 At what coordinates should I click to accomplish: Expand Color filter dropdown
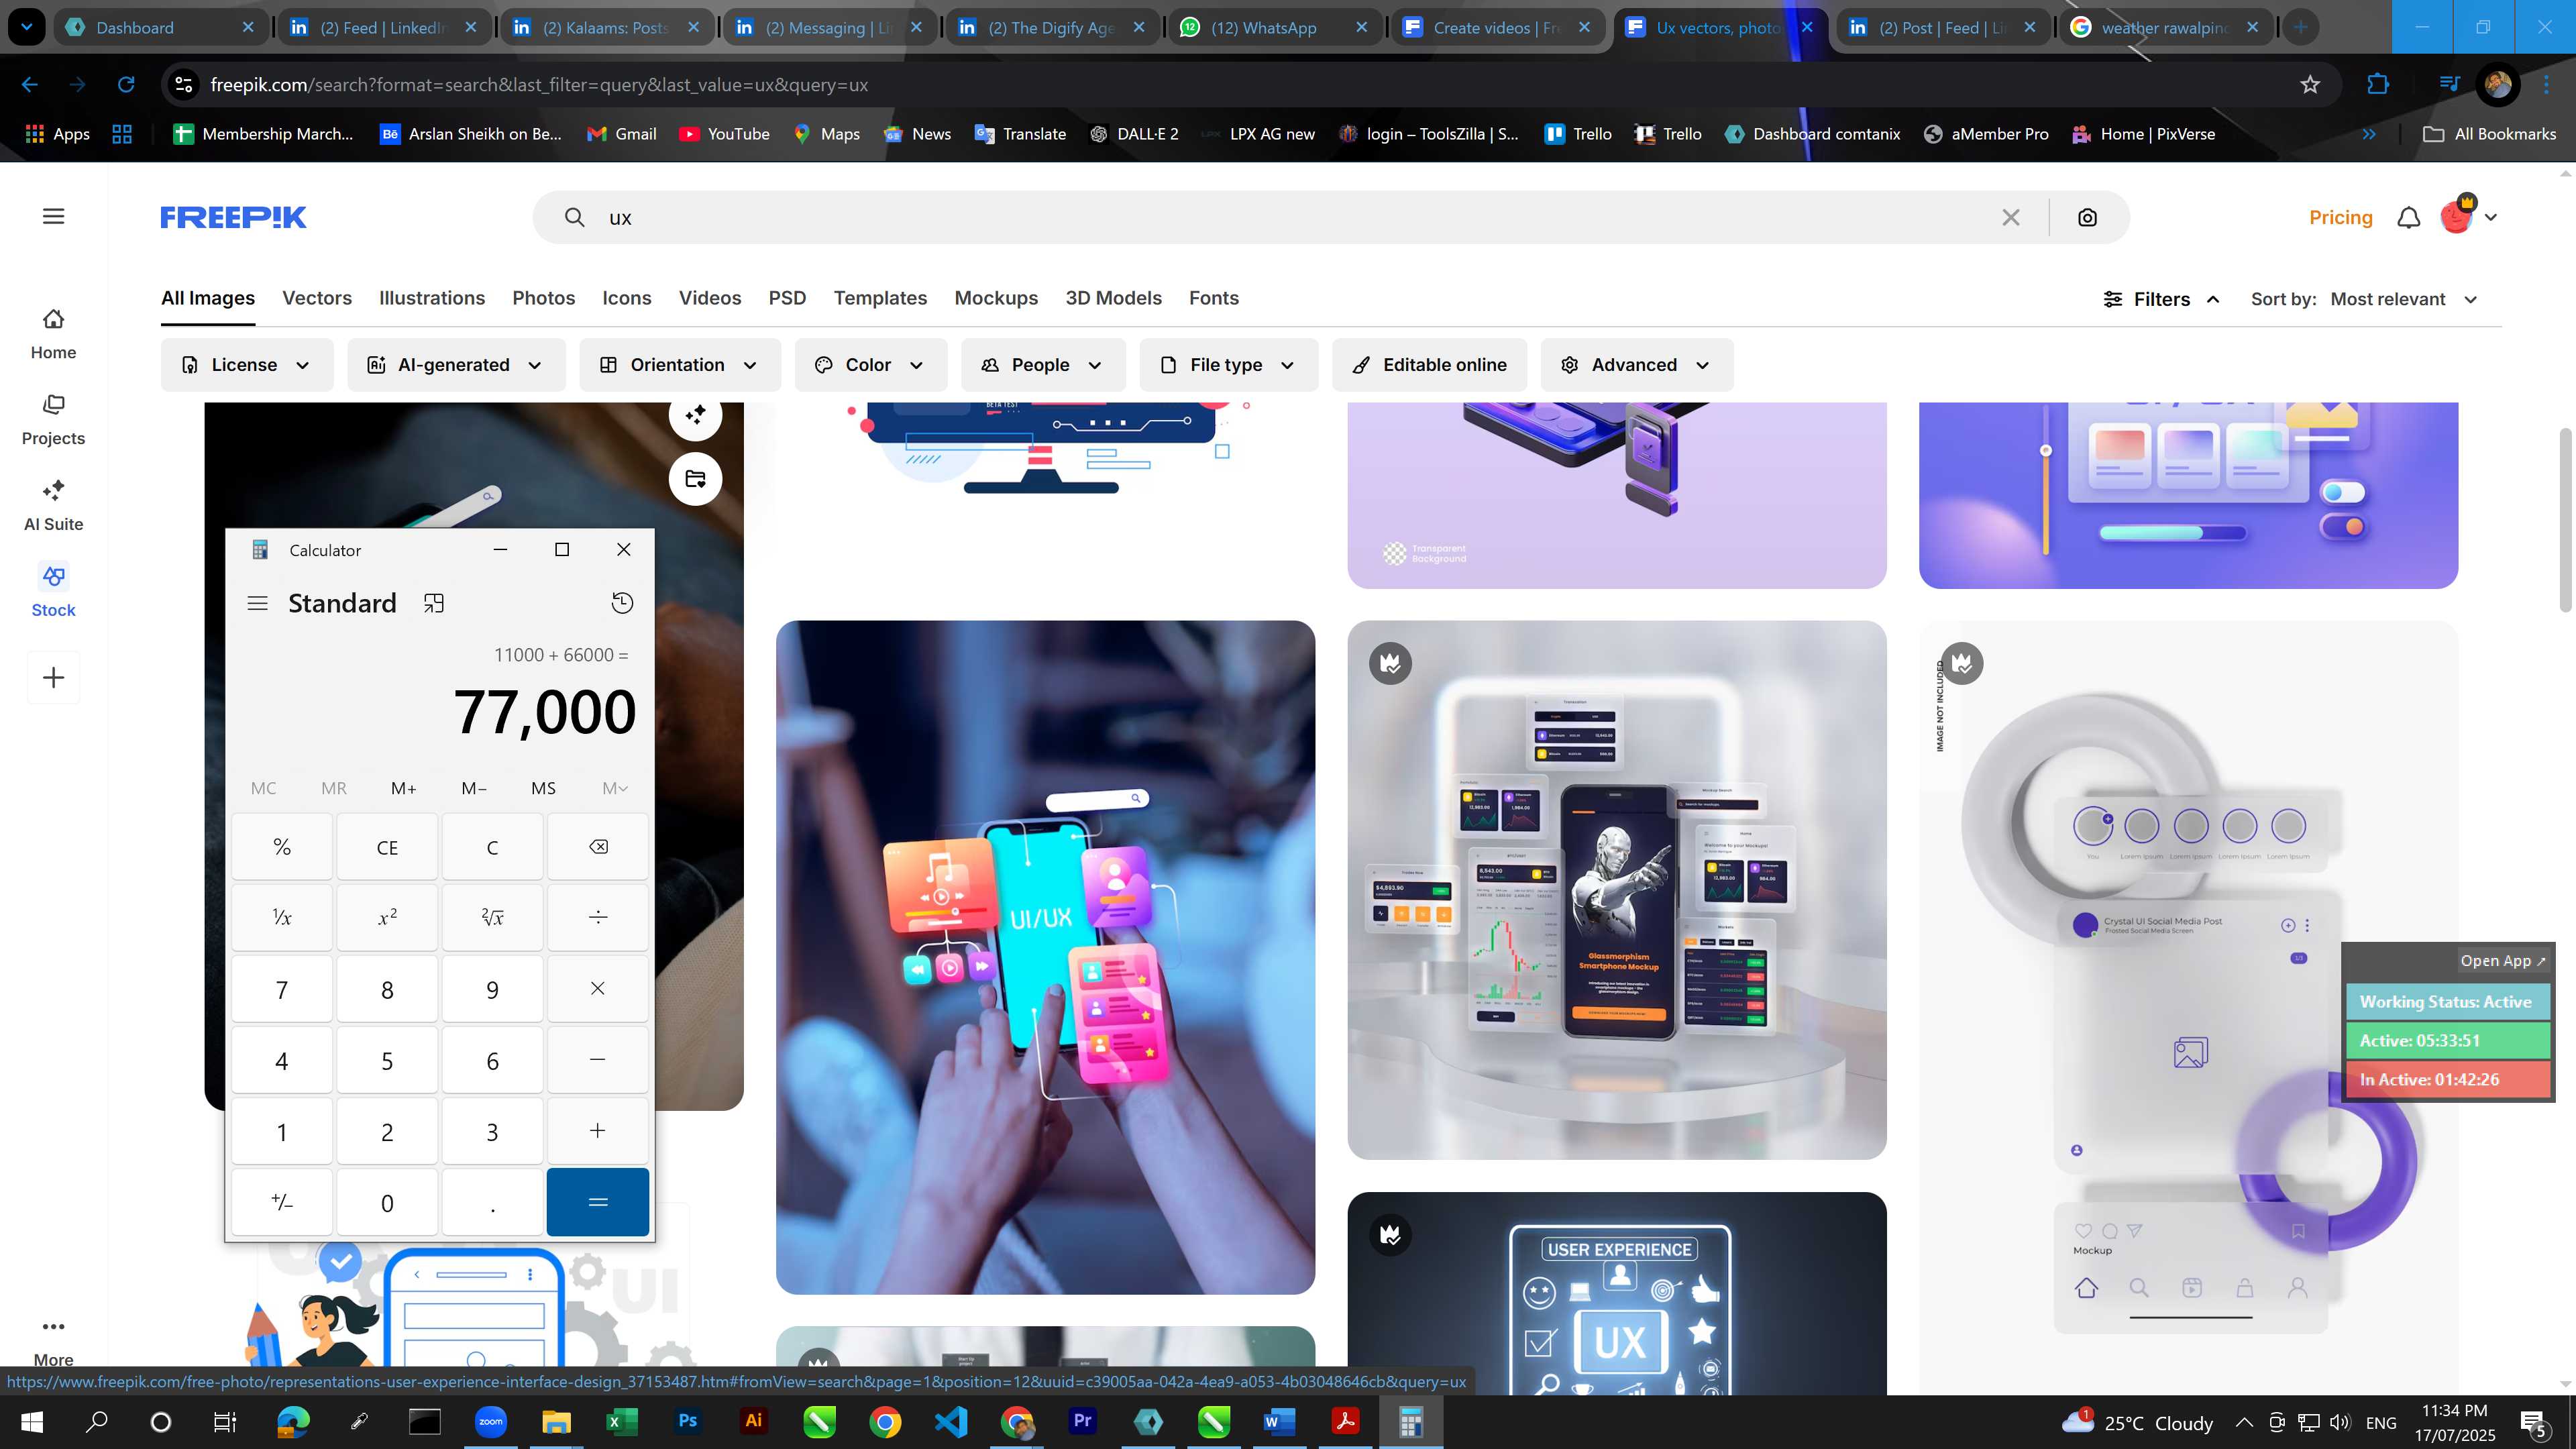pos(871,365)
